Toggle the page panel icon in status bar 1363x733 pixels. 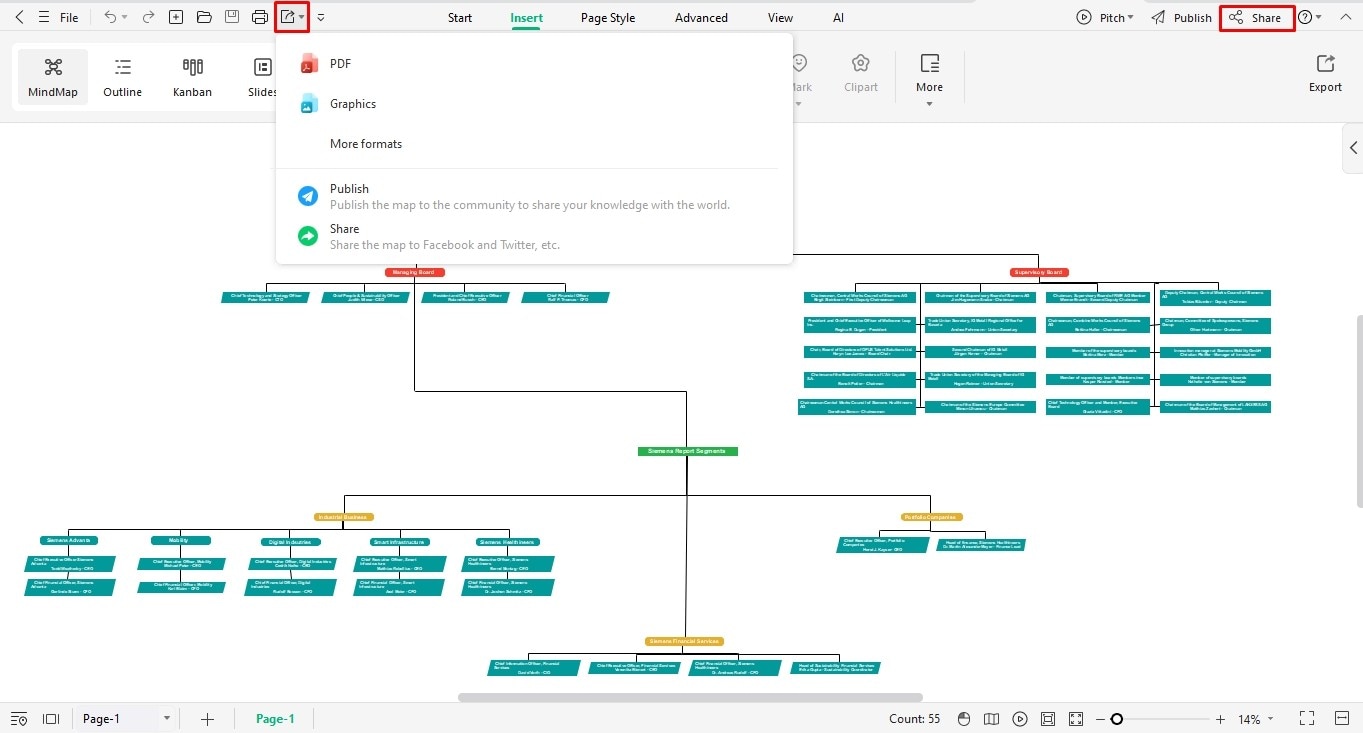pos(51,719)
